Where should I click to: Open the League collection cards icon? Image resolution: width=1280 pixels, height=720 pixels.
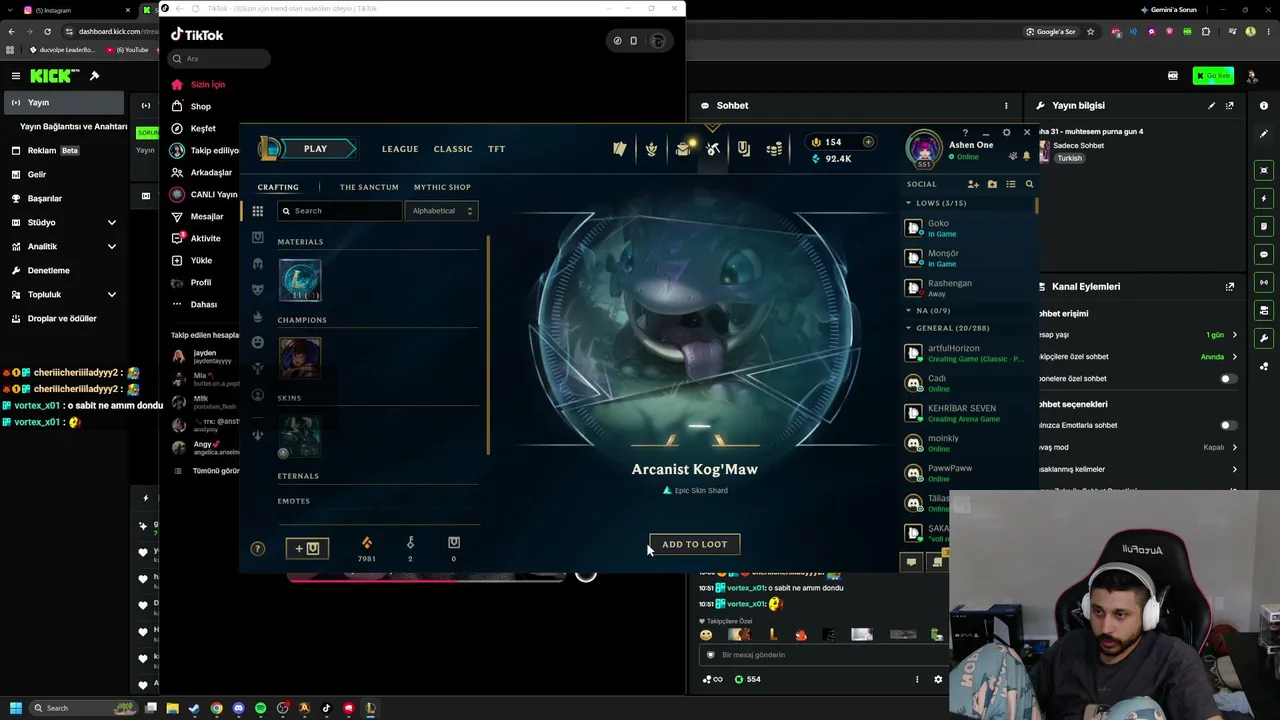click(x=620, y=149)
